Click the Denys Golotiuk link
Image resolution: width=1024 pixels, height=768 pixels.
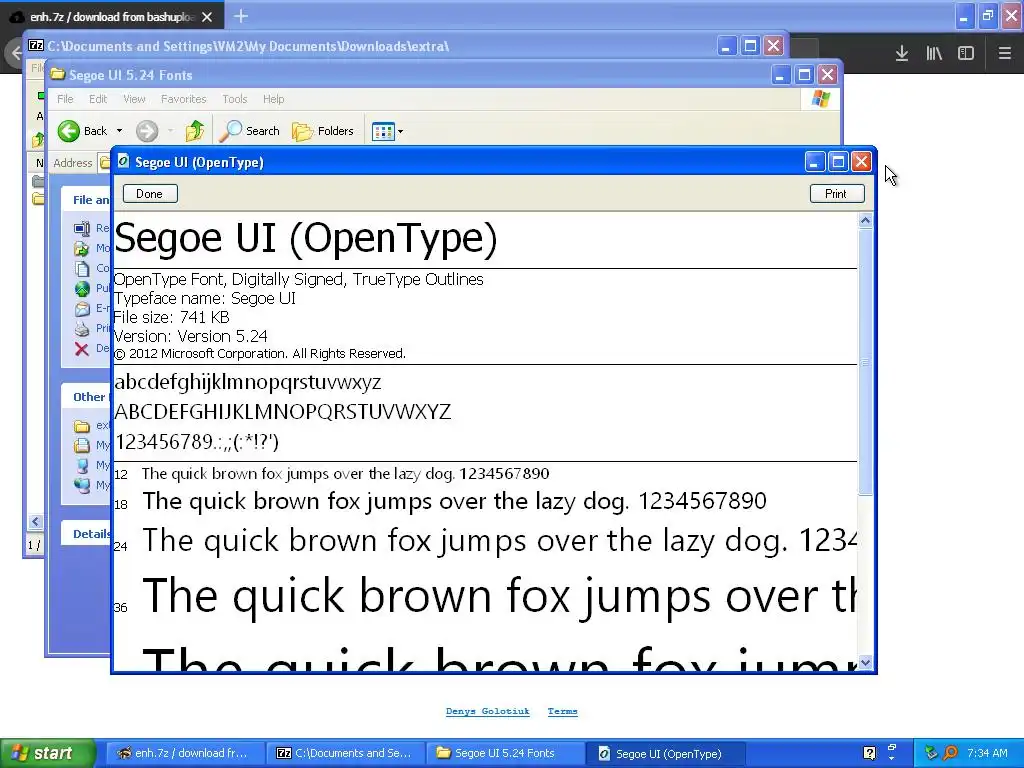coord(488,711)
